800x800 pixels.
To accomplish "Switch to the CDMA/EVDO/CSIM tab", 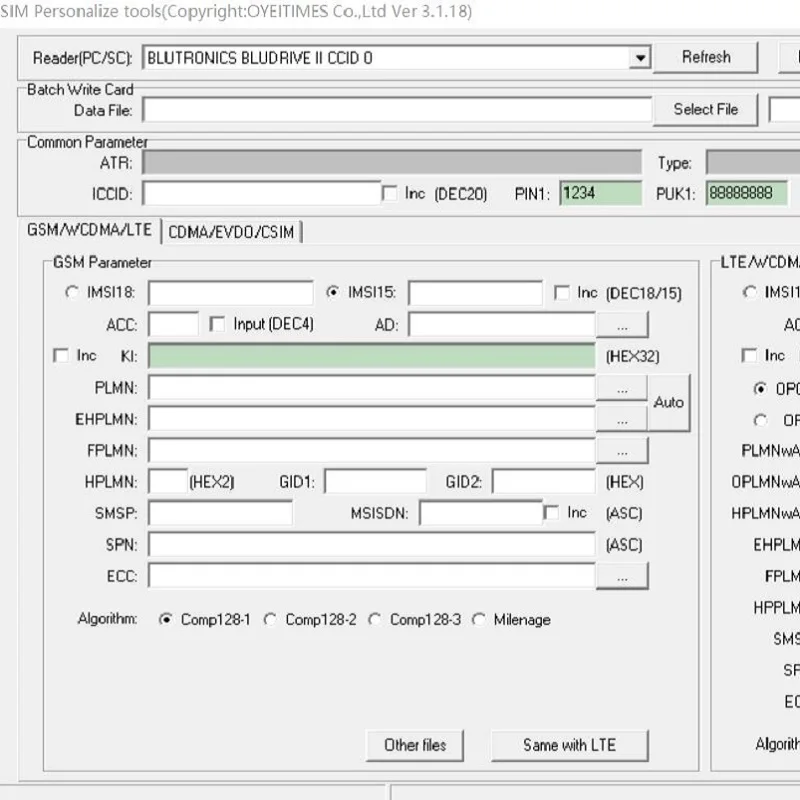I will coord(232,230).
